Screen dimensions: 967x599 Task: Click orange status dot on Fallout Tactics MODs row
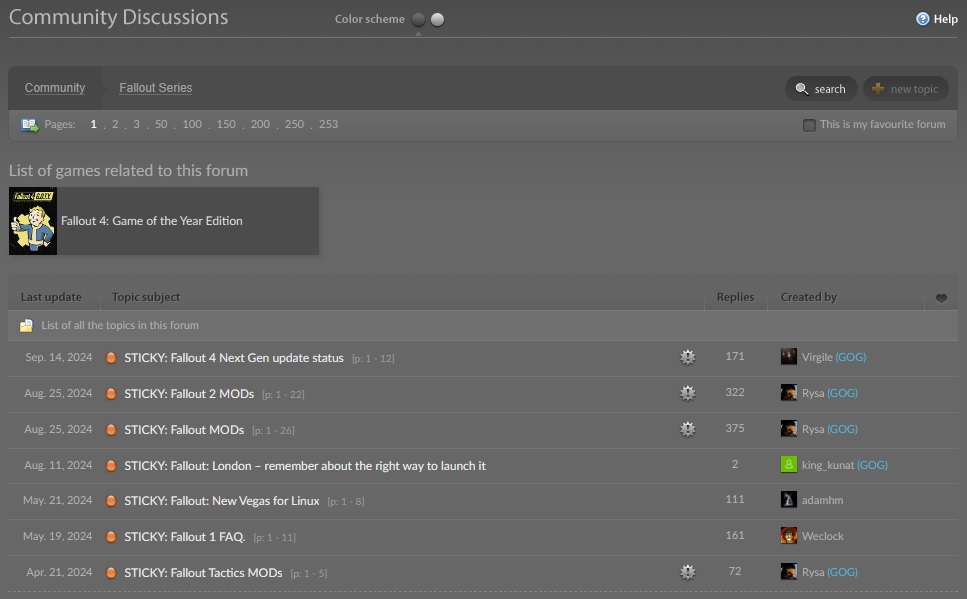coord(111,572)
